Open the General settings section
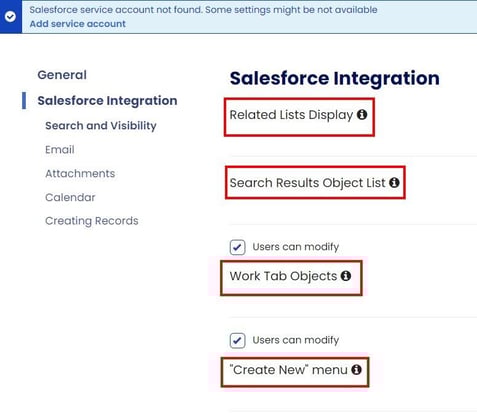This screenshot has width=477, height=417. point(62,75)
